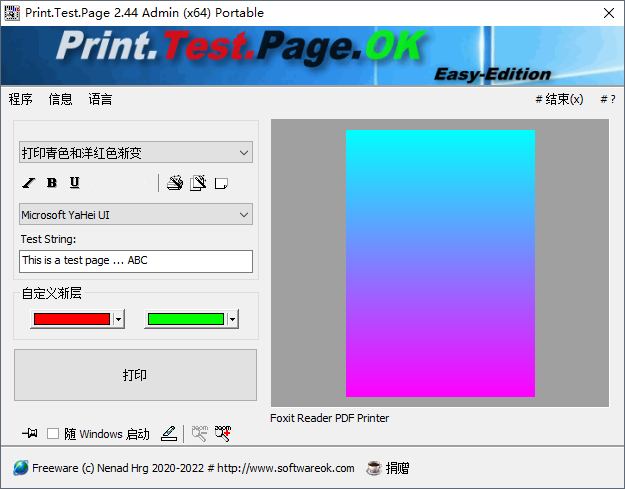Screen dimensions: 625x489
Task: Click the coffee cup donate icon
Action: click(x=374, y=468)
